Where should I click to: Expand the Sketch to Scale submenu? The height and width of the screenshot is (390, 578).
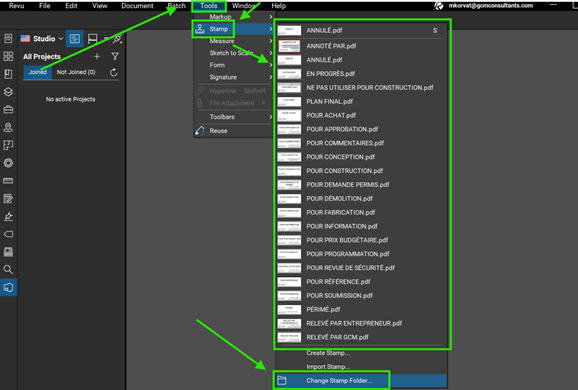(233, 53)
